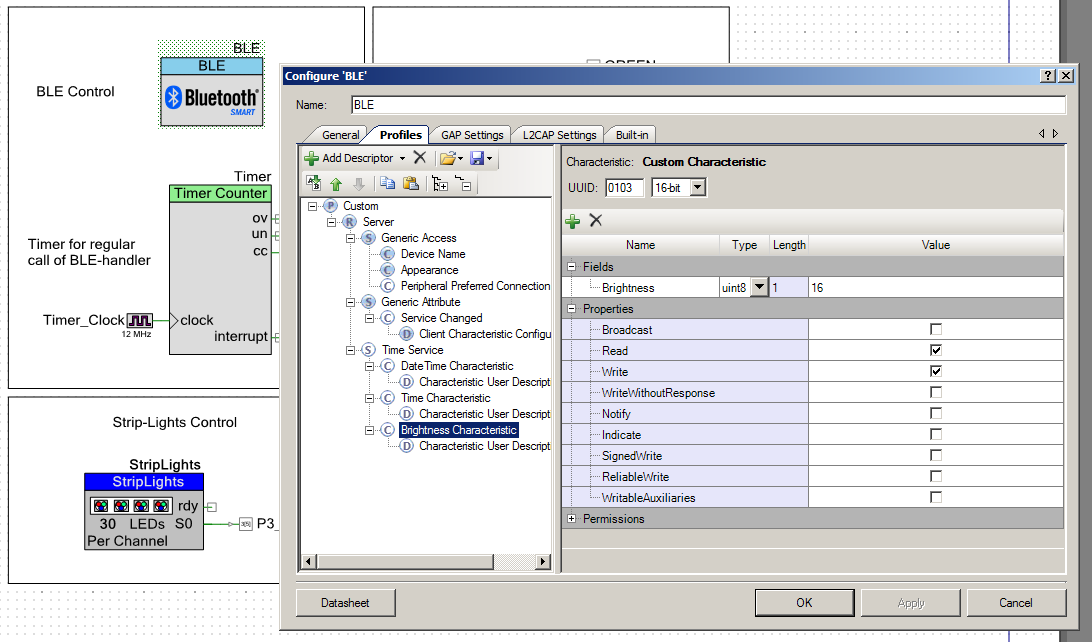Move selected item up with green arrow
Viewport: 1092px width, 642px height.
336,184
